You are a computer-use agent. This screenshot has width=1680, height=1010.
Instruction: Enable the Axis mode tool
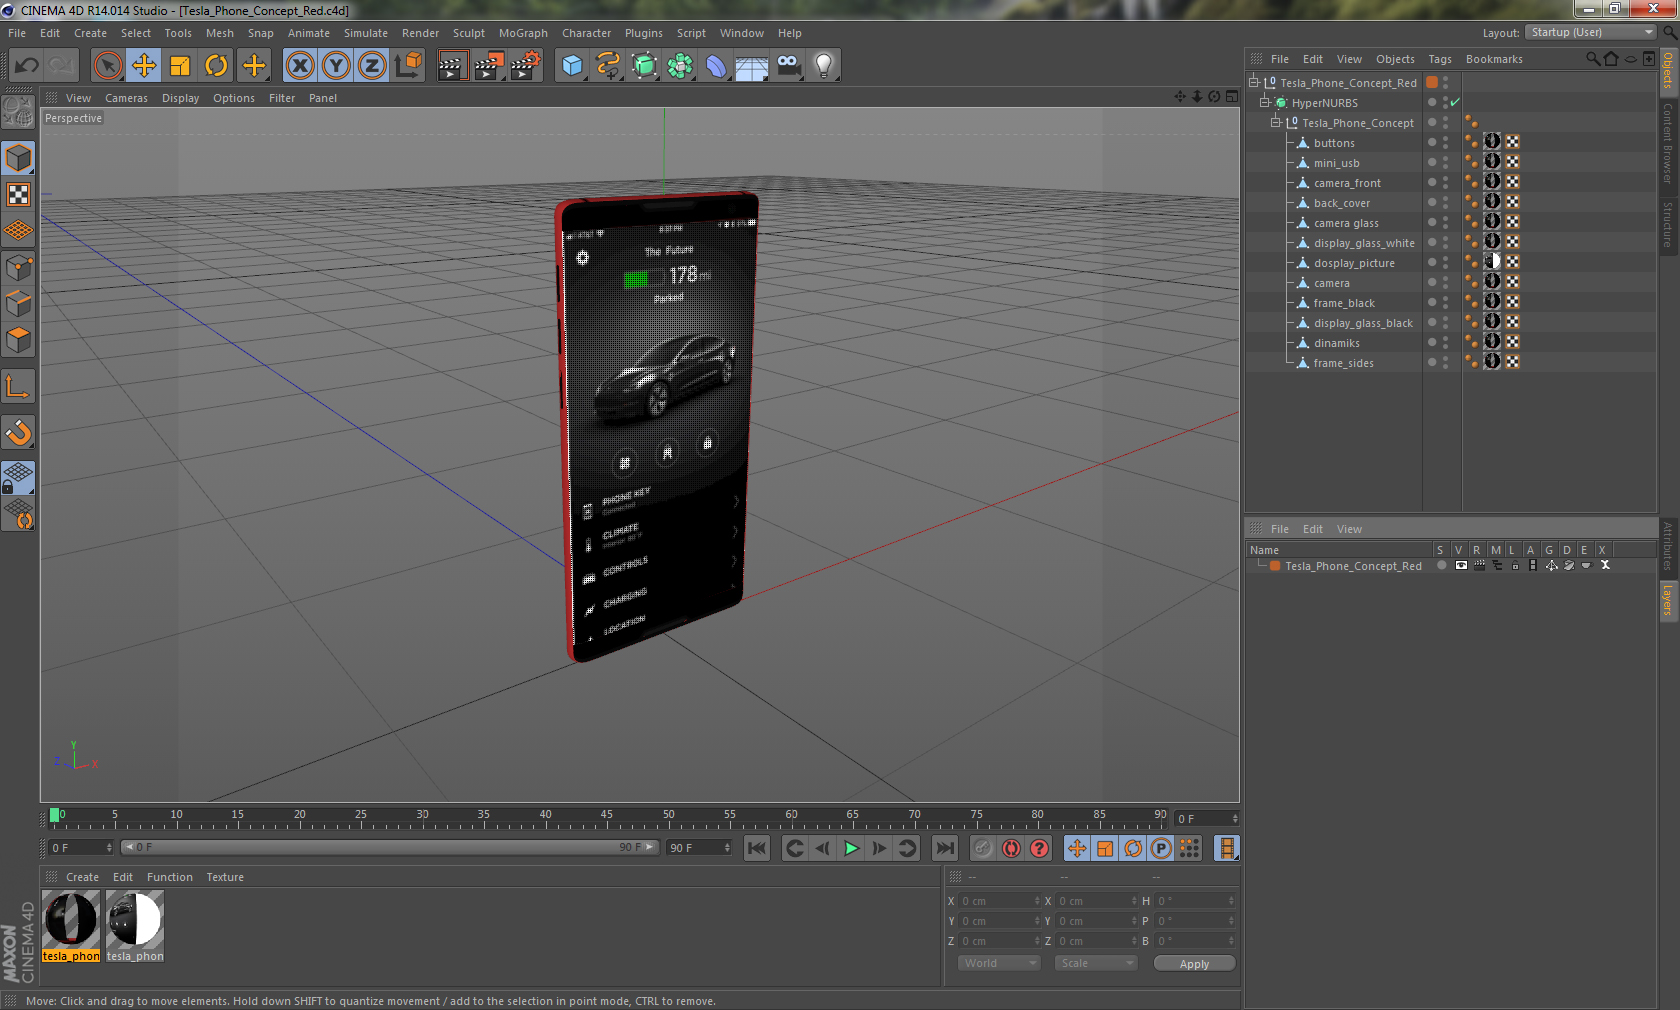[18, 386]
